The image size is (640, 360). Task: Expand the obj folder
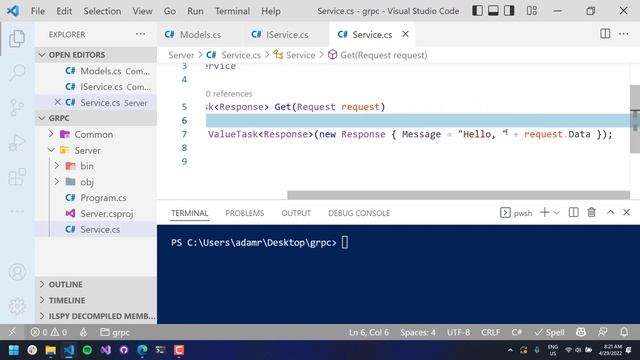[96, 182]
